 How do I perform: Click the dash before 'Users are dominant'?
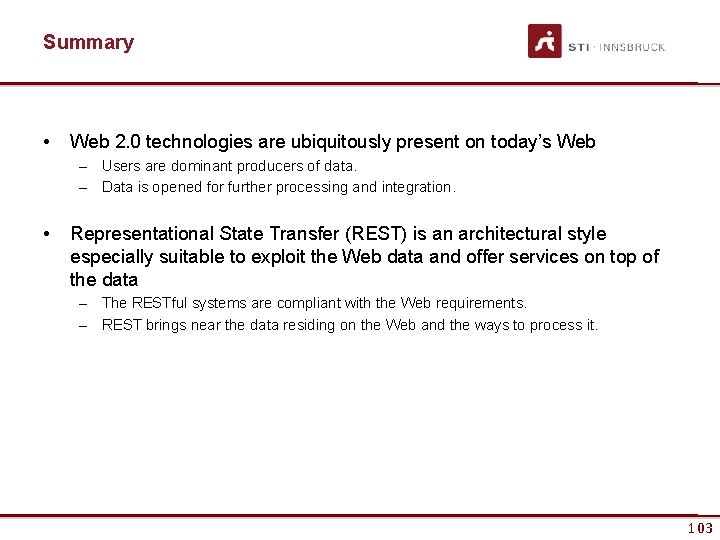[86, 166]
